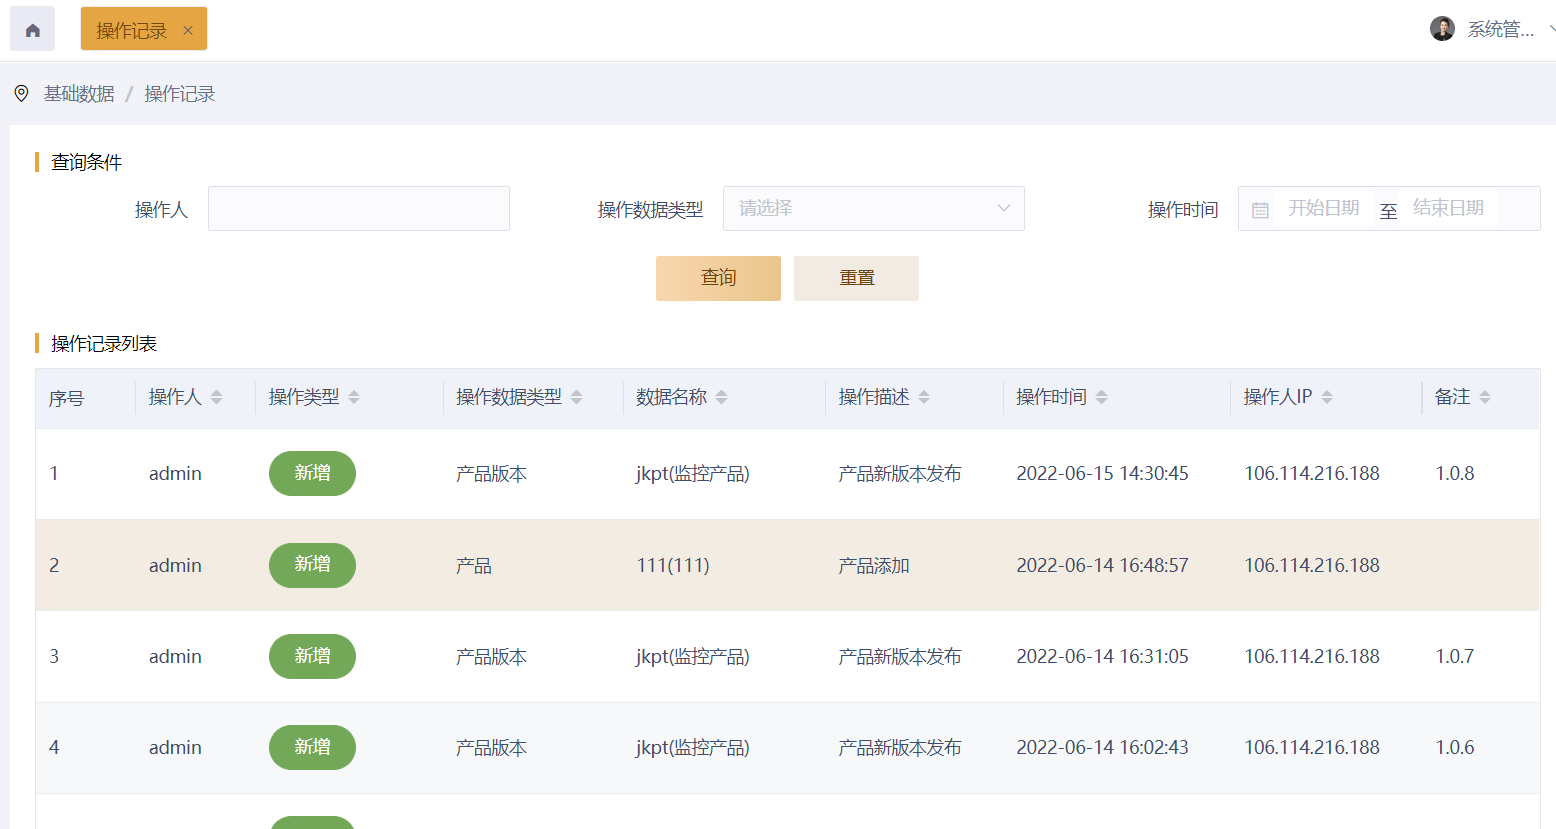The width and height of the screenshot is (1556, 829).
Task: Switch to the 操作记录 tab
Action: (x=131, y=30)
